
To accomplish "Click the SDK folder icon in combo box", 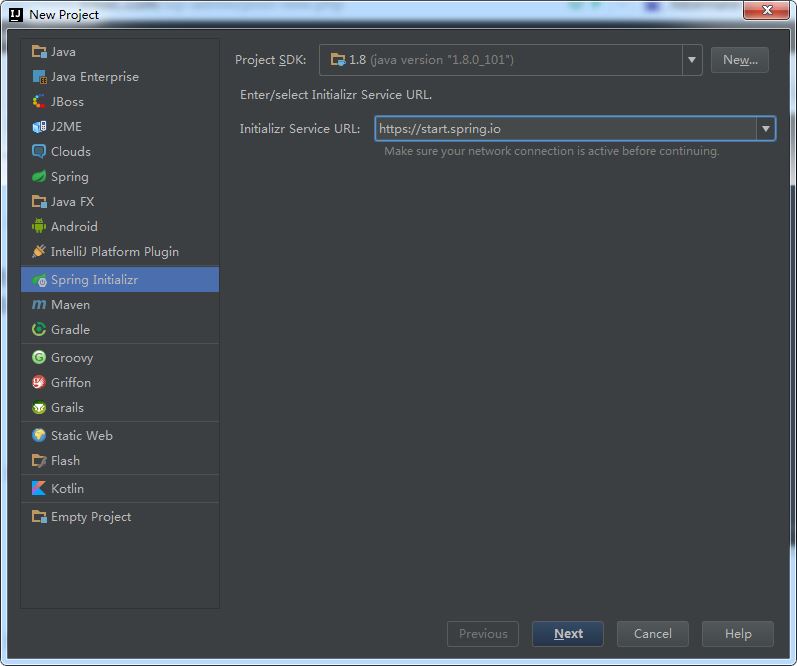I will click(x=338, y=59).
